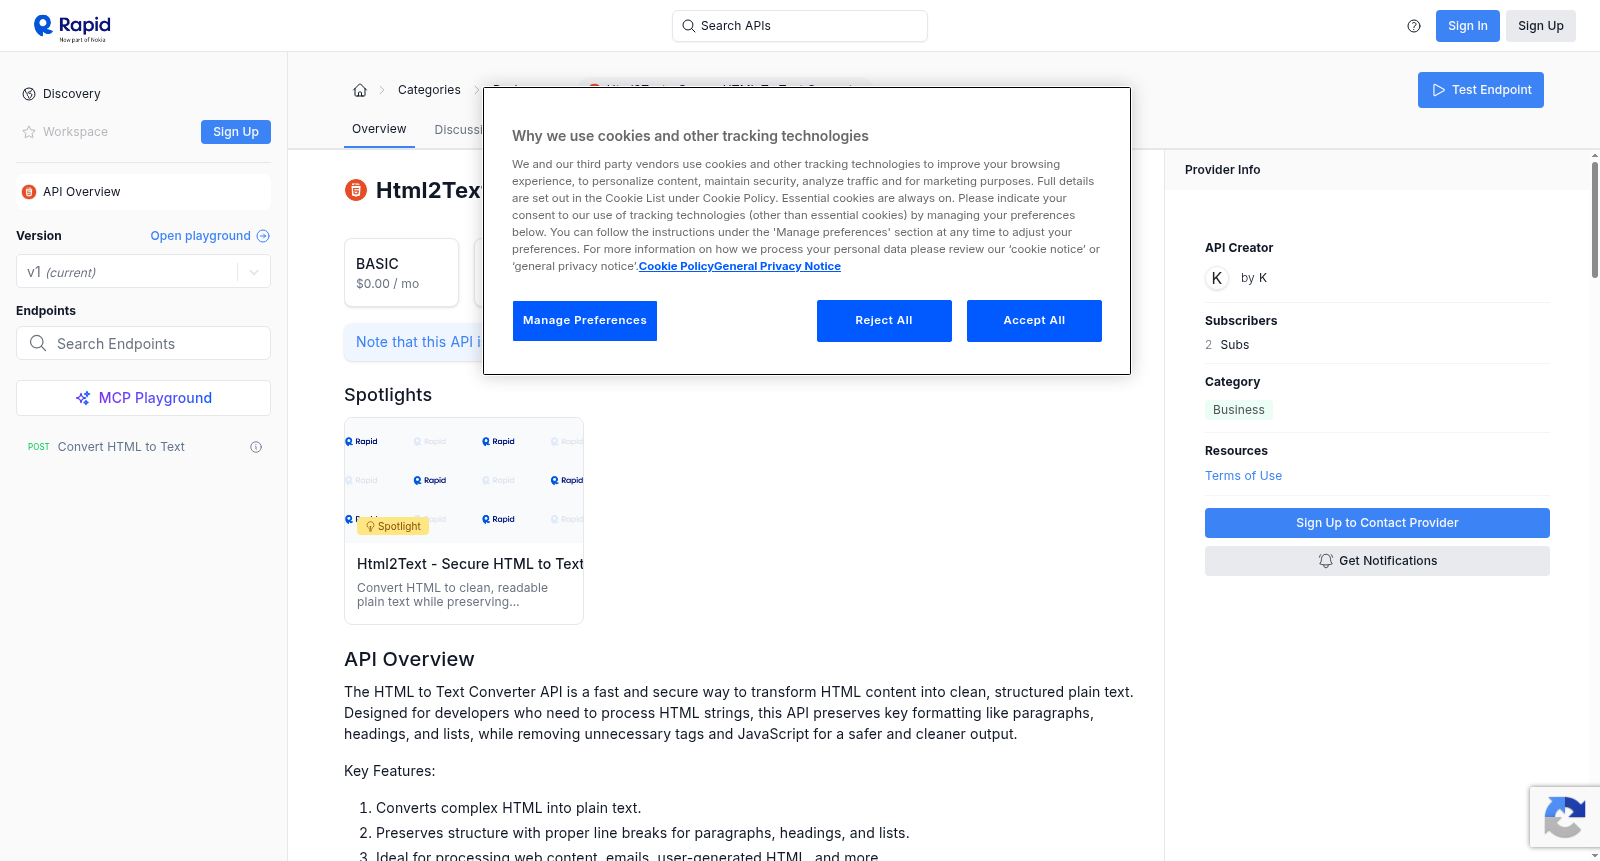Click Sign Up to Contact Provider
1600x861 pixels.
(1377, 523)
